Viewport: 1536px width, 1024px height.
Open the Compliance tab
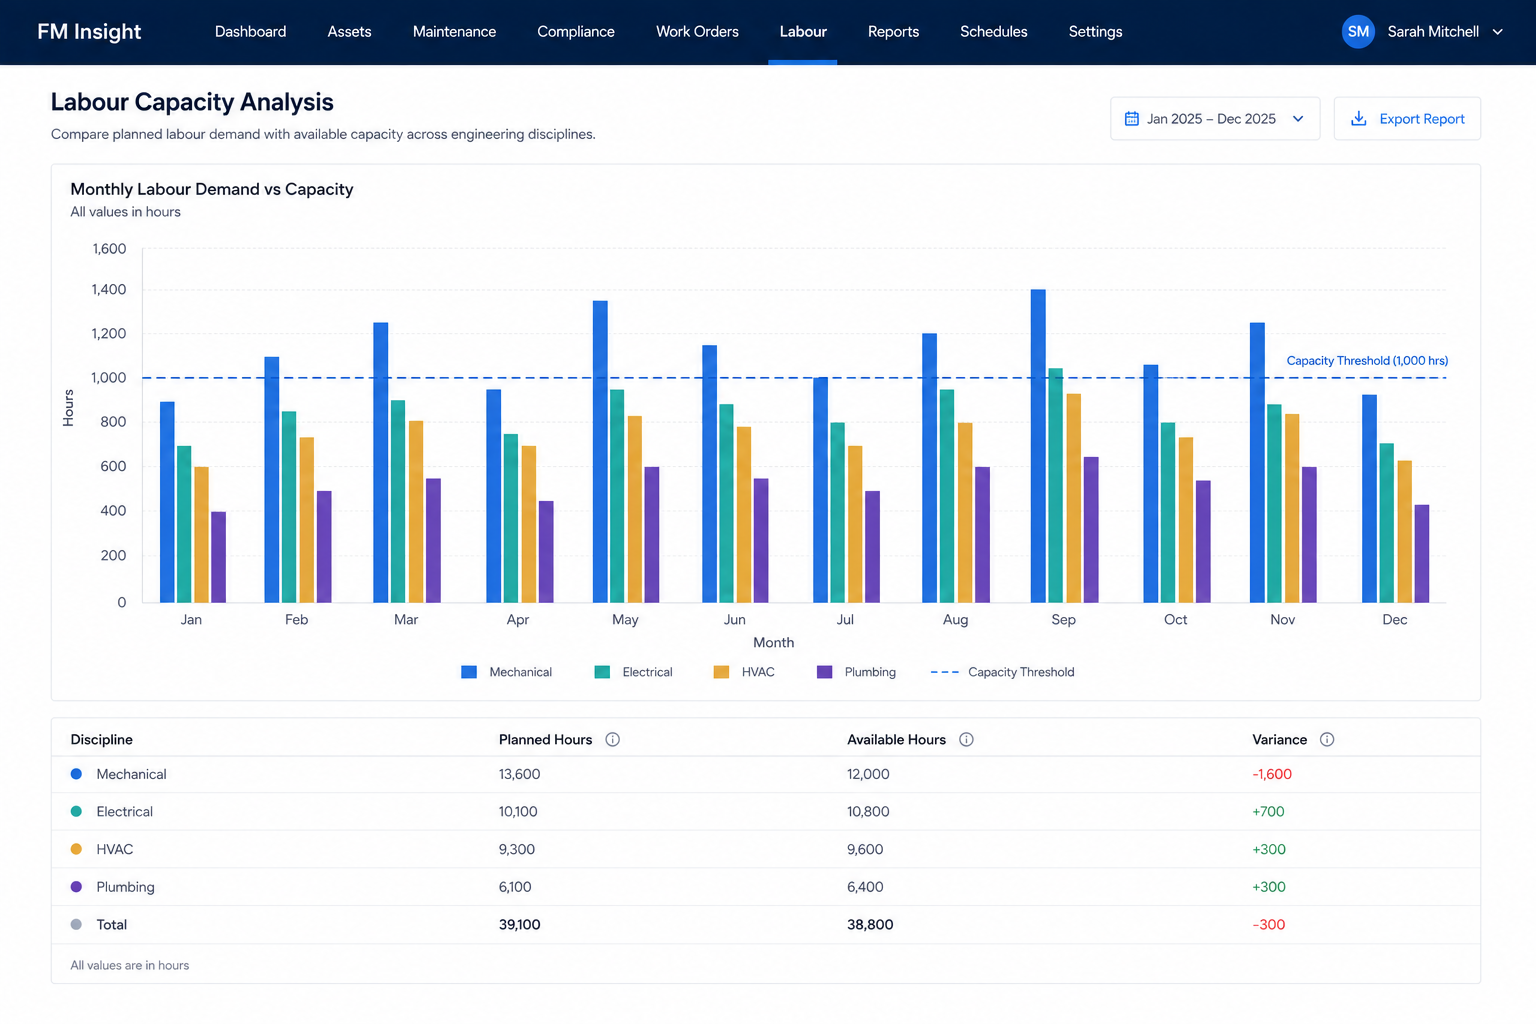pos(576,32)
